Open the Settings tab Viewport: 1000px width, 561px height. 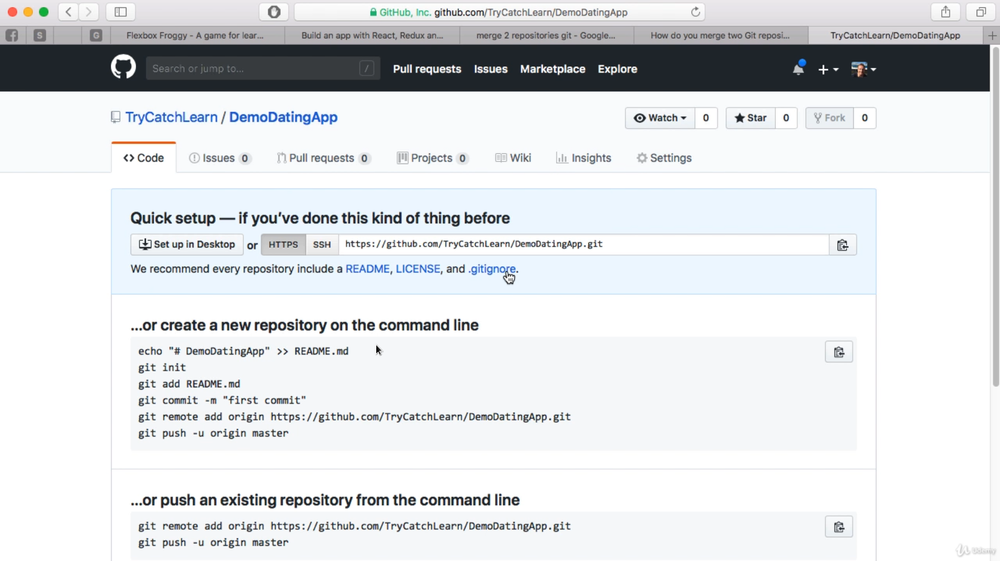(x=664, y=158)
